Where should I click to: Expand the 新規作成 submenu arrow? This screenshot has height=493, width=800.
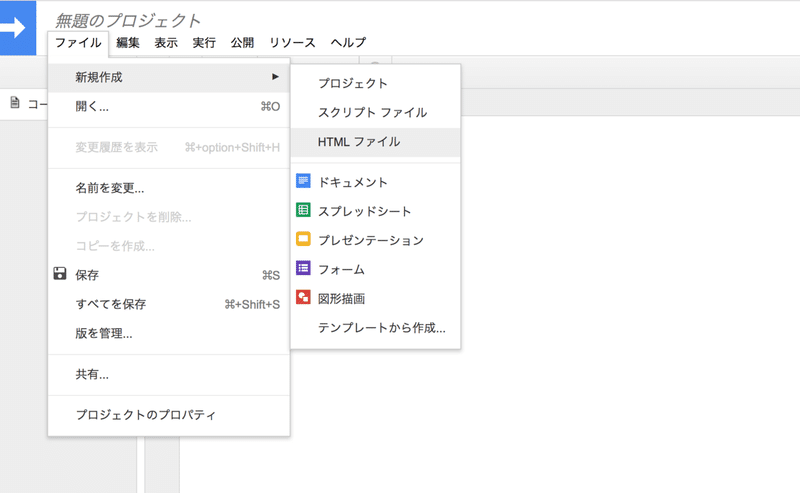click(x=276, y=77)
